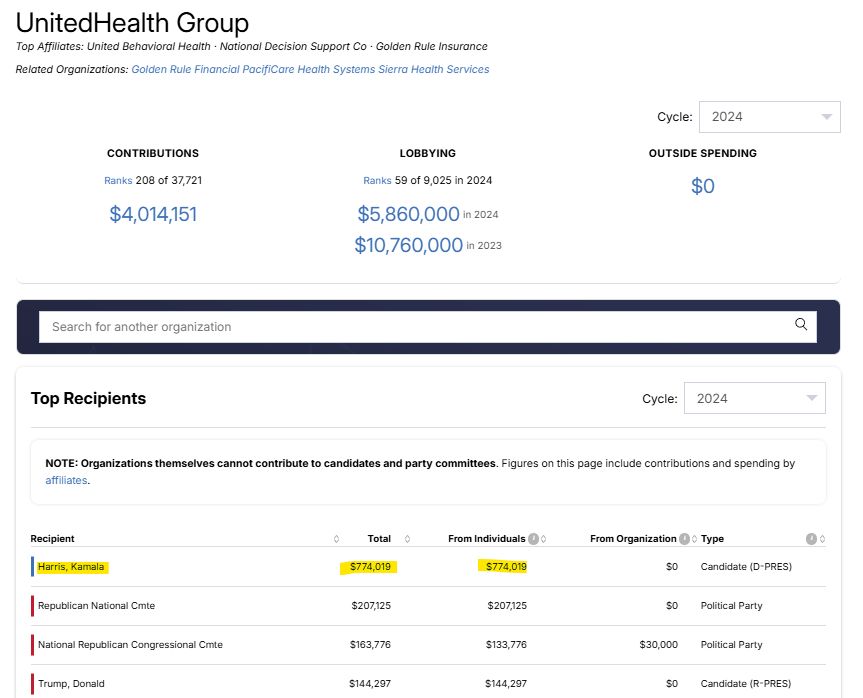Click NRCC From Individuals $133,776
This screenshot has width=863, height=698.
pyautogui.click(x=506, y=645)
